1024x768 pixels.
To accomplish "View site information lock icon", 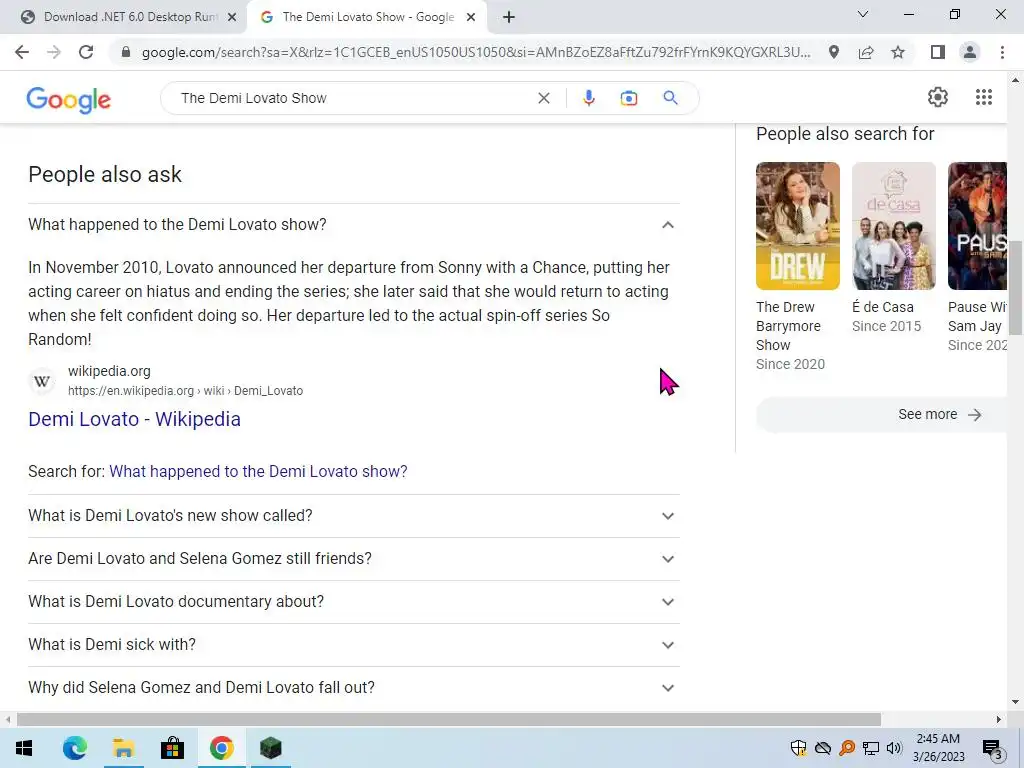I will (x=126, y=52).
